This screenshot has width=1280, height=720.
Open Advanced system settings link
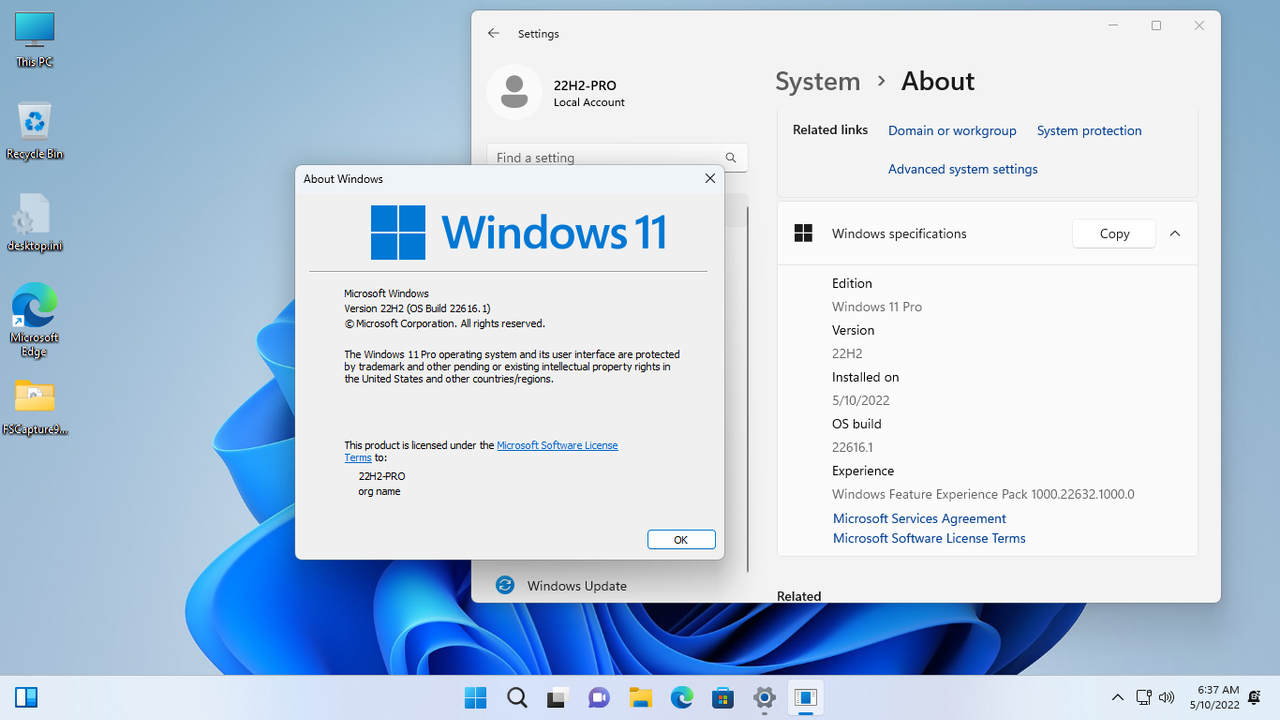(x=963, y=169)
